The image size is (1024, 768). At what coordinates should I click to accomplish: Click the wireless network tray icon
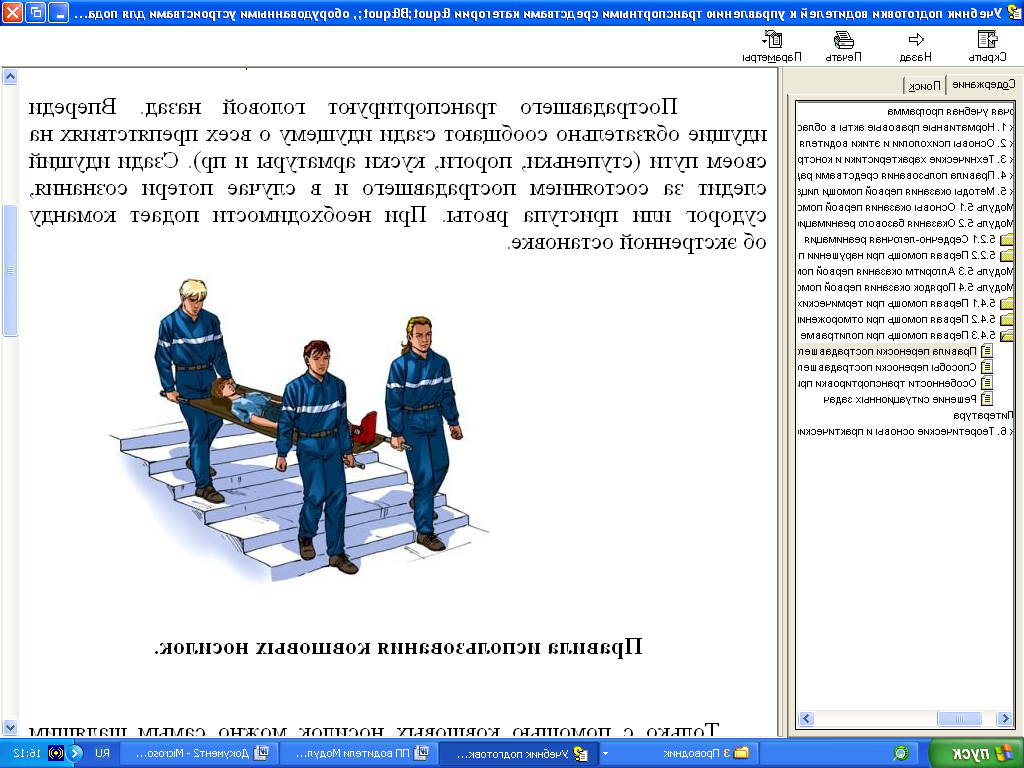[x=56, y=754]
